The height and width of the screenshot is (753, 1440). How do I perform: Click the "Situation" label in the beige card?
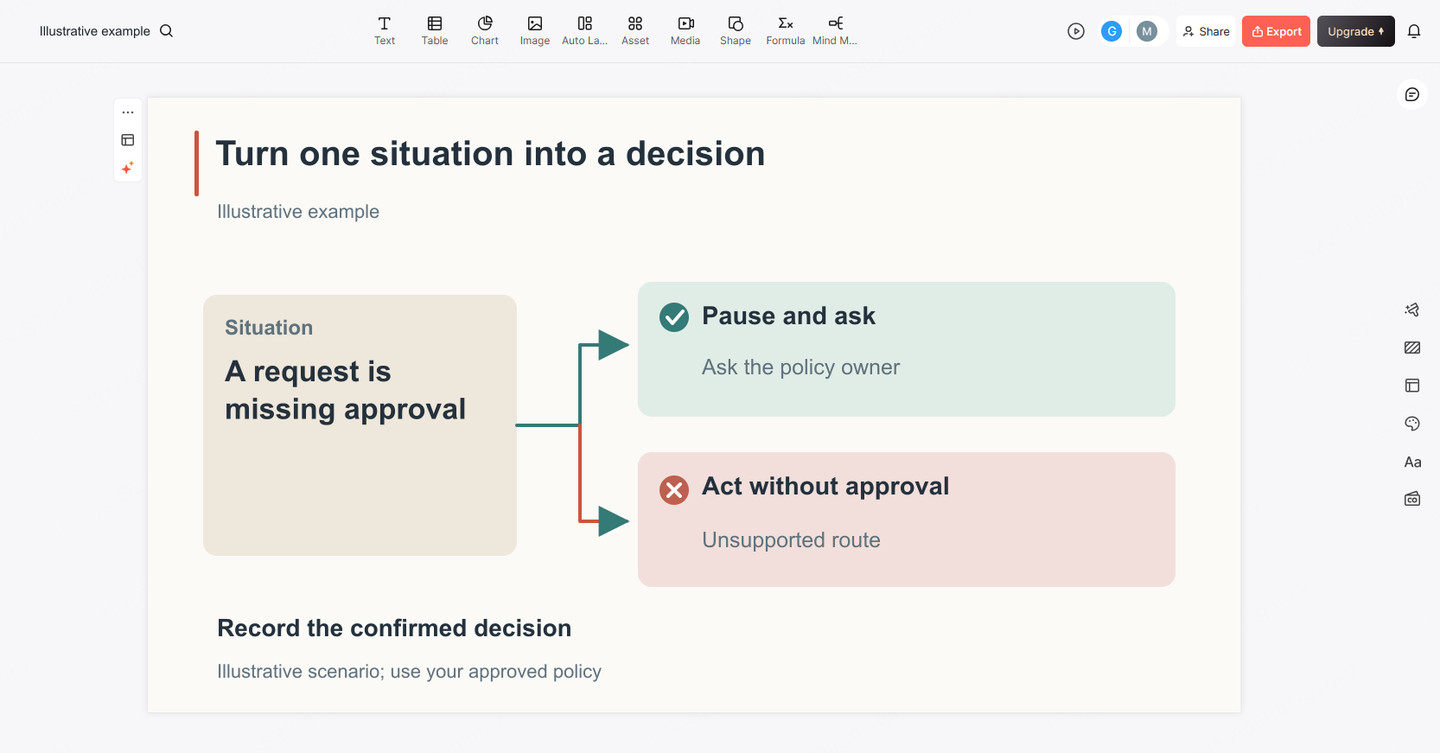pyautogui.click(x=269, y=327)
